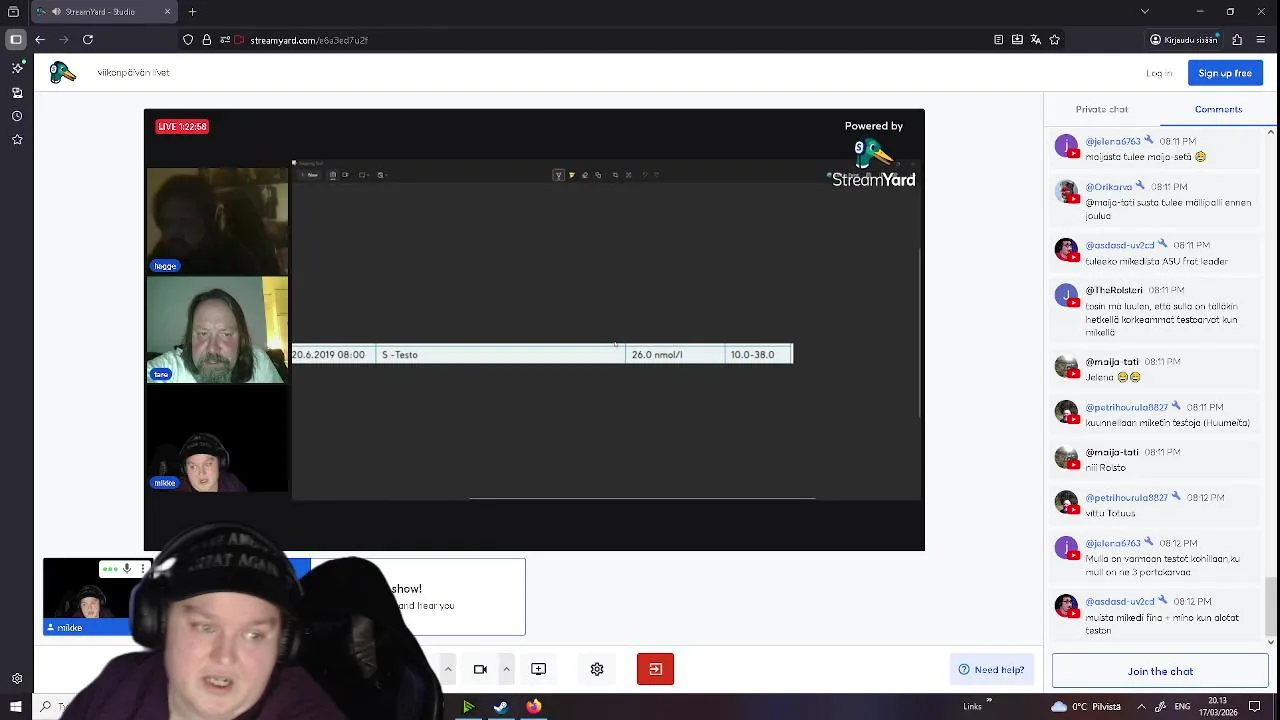
Task: Bookmark this page with the star
Action: coord(1054,40)
